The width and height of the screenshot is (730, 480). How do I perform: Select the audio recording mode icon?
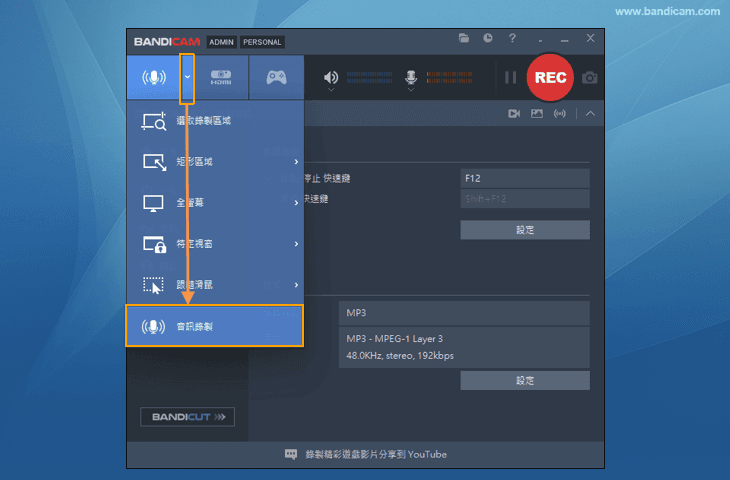[x=154, y=77]
